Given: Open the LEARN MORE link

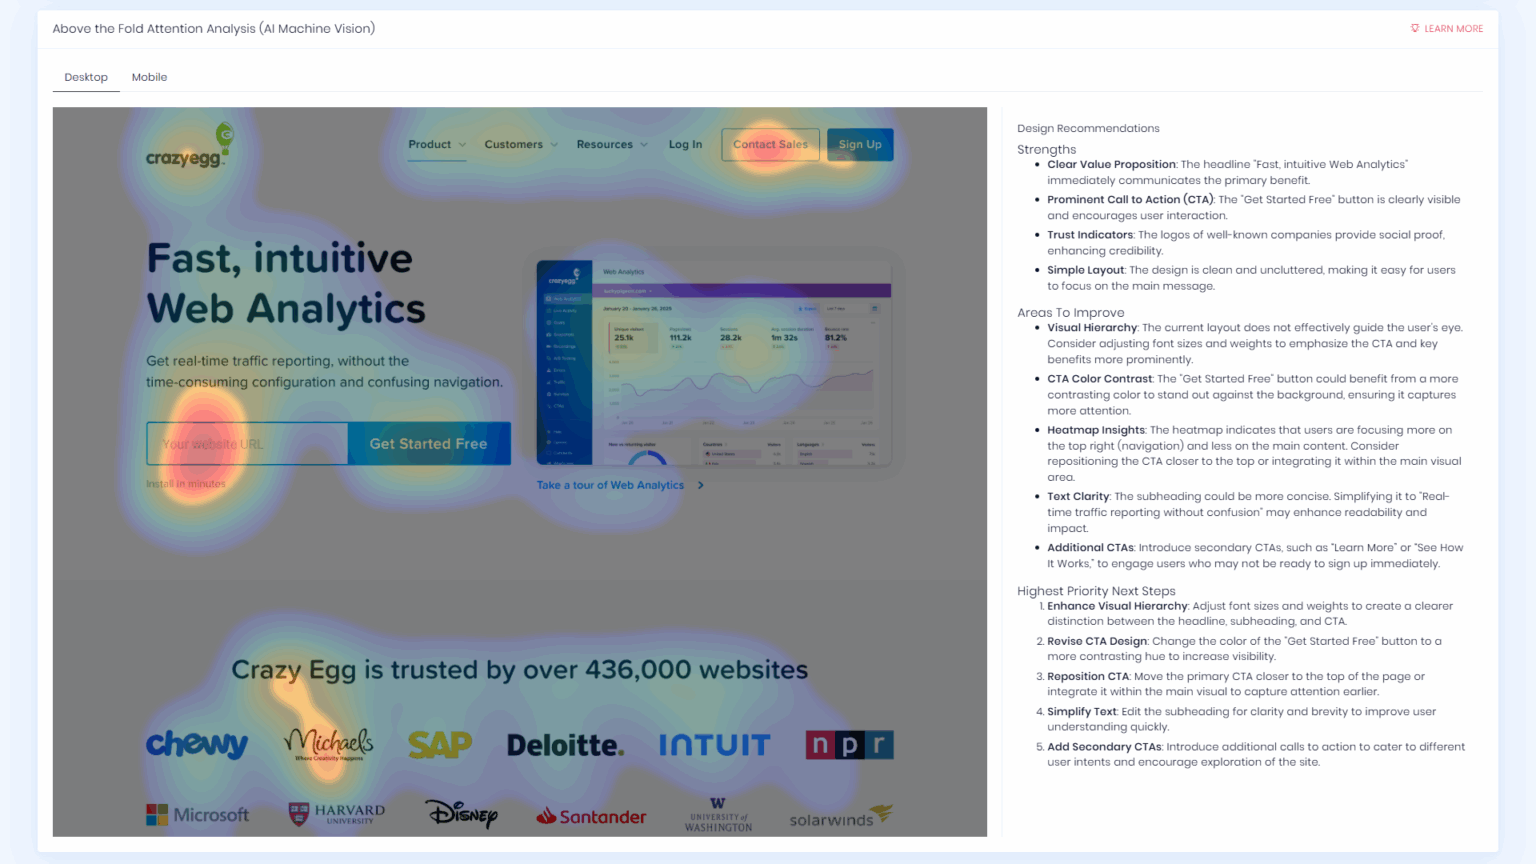Looking at the screenshot, I should pos(1447,28).
